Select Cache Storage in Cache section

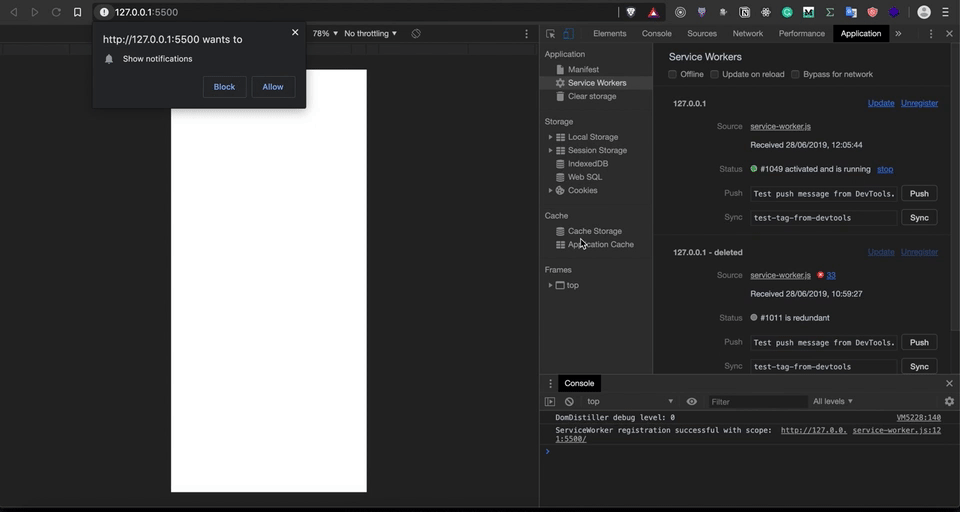(x=594, y=231)
